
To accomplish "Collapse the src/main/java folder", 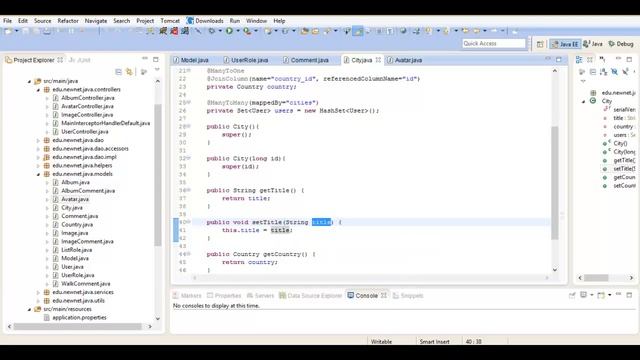I will coord(29,81).
